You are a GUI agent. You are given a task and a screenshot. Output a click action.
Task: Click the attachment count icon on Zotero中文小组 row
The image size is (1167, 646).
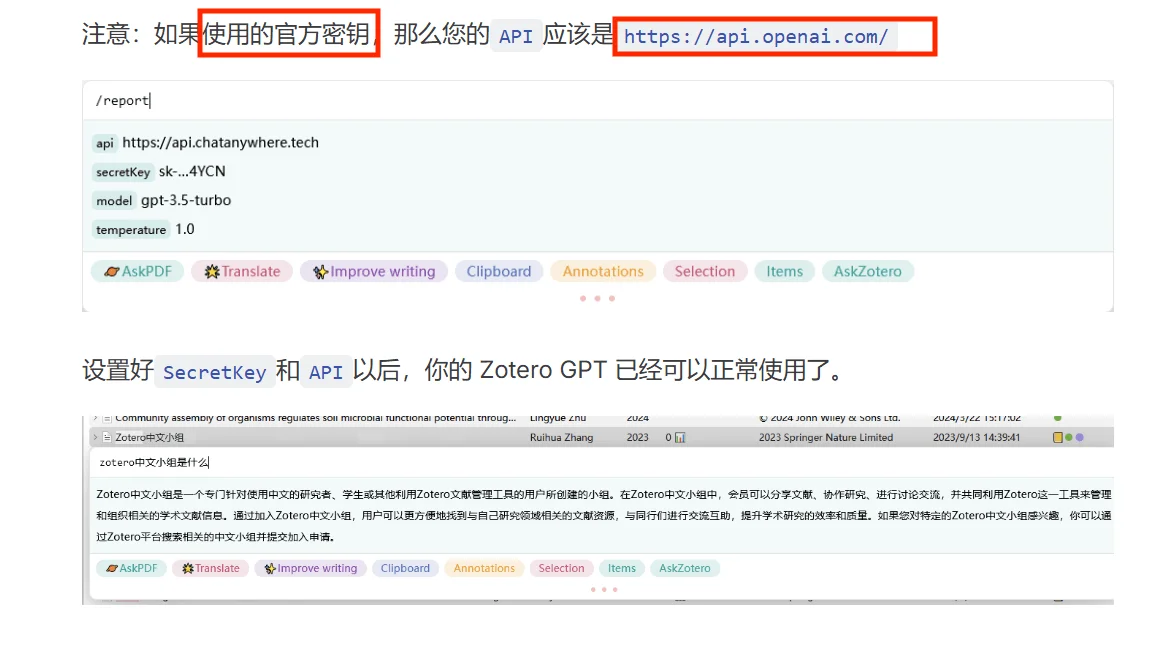tap(680, 437)
